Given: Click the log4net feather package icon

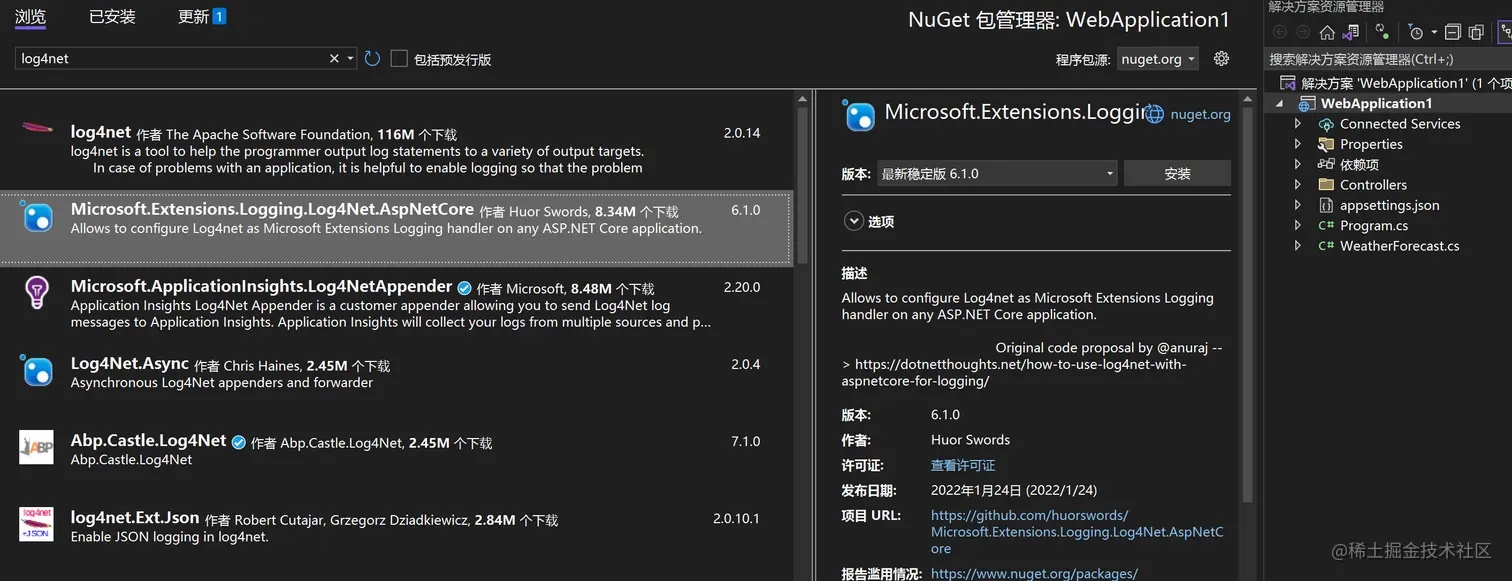Looking at the screenshot, I should pos(37,128).
